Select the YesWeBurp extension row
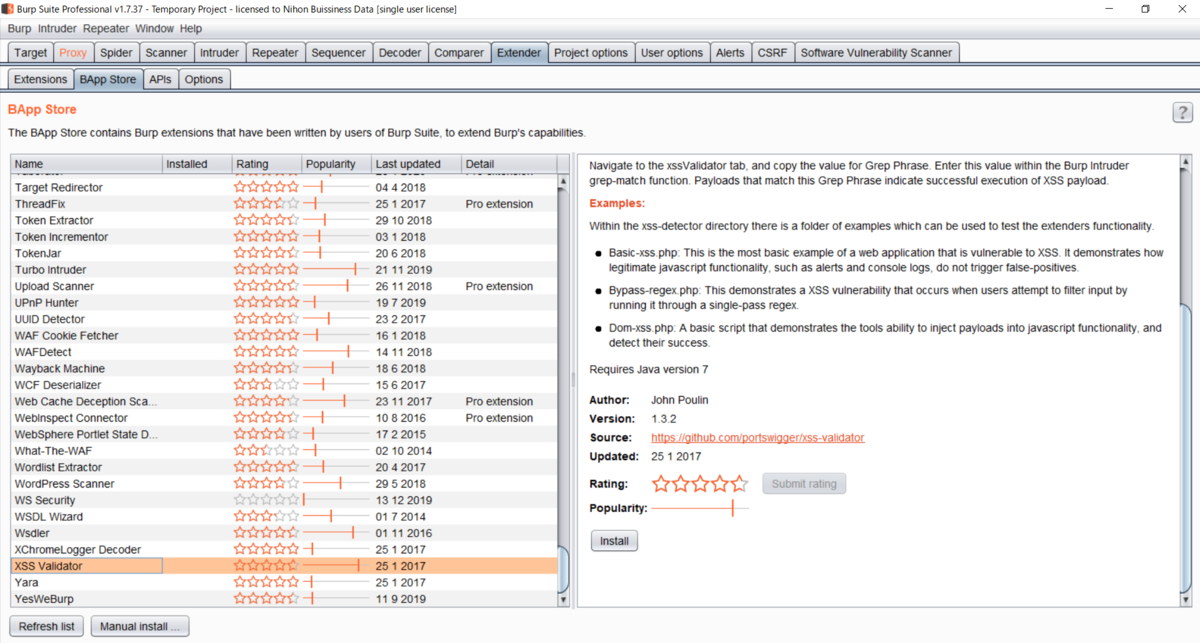The width and height of the screenshot is (1200, 643). point(284,599)
